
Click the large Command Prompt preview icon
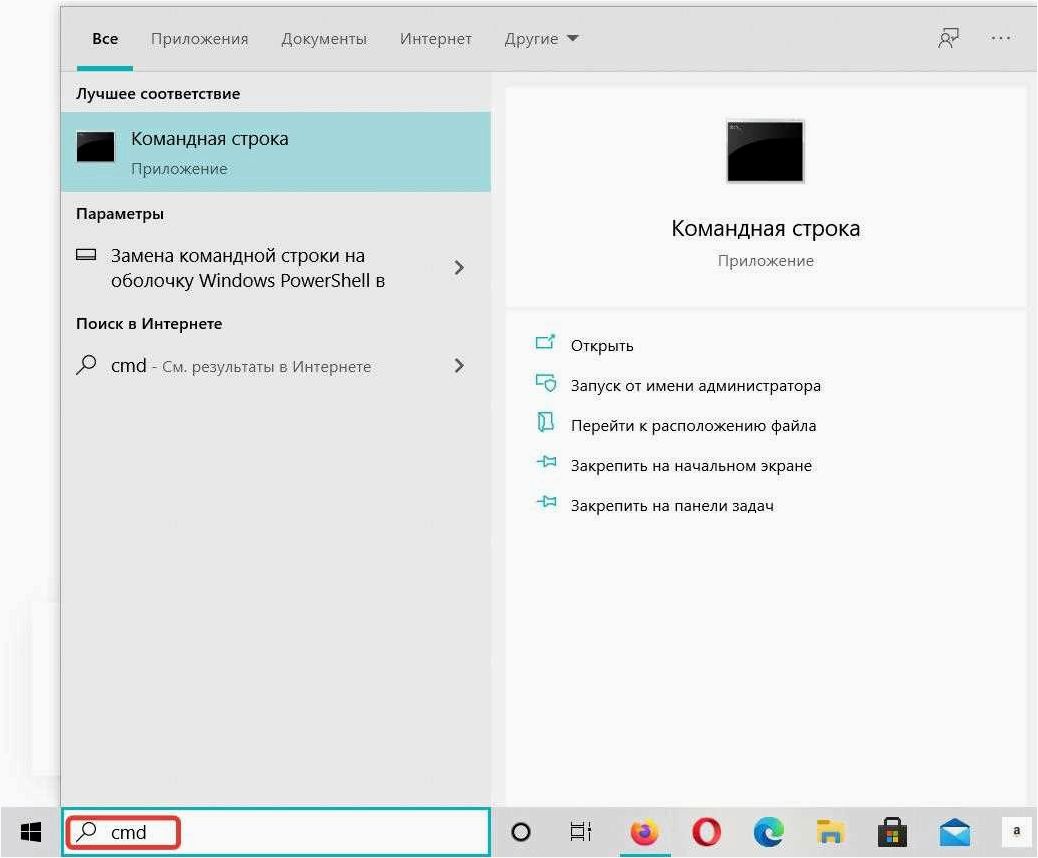(x=765, y=151)
